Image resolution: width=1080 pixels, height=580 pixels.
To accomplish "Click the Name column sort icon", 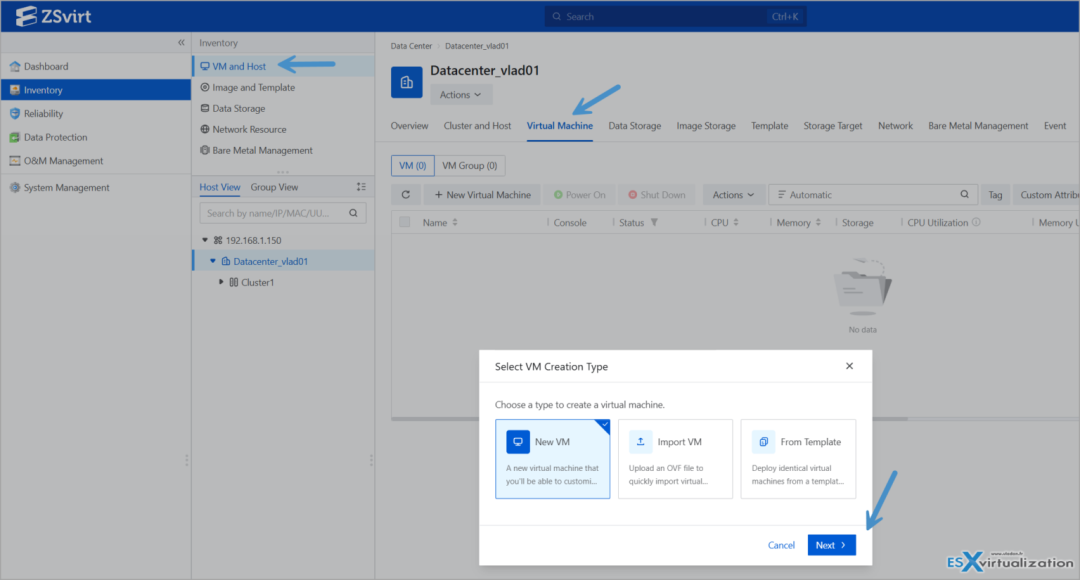I will tap(455, 222).
